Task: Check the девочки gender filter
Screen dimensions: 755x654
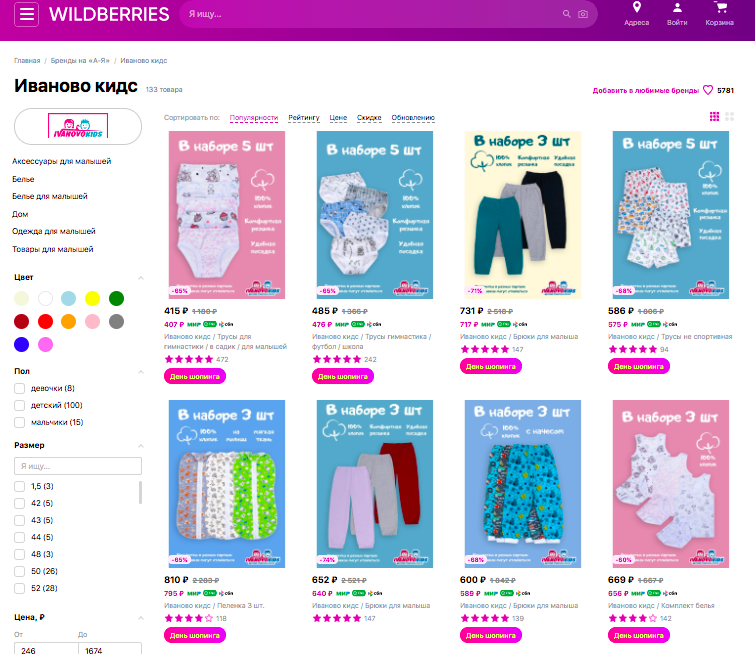Action: coord(19,388)
